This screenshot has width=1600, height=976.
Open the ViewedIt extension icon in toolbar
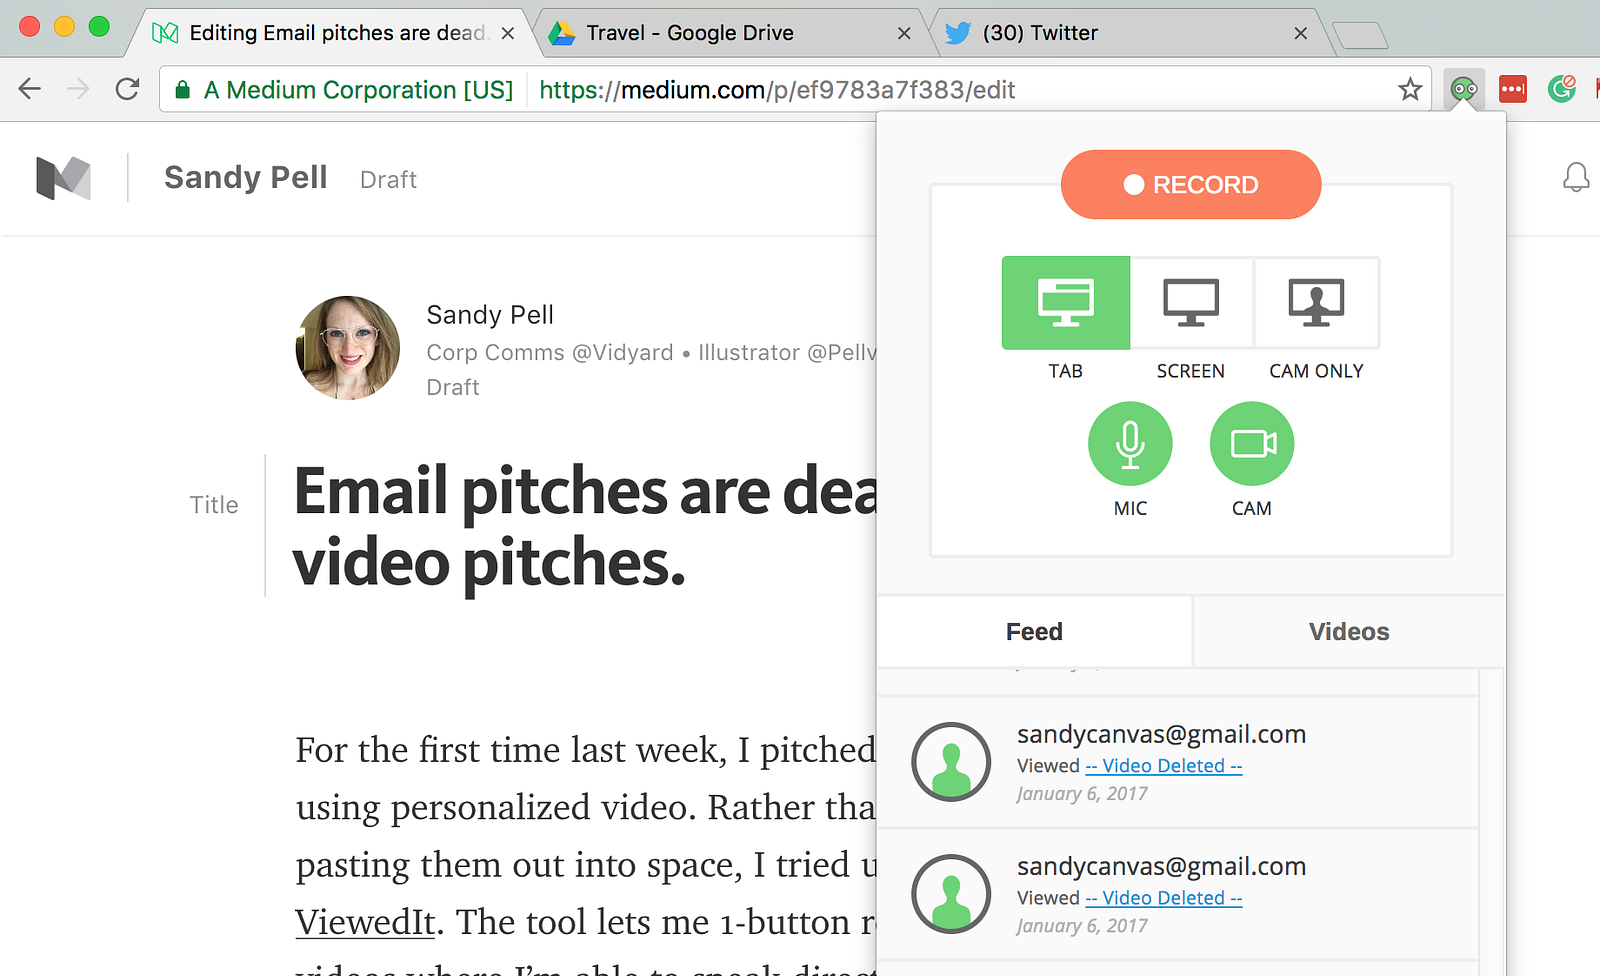point(1464,90)
